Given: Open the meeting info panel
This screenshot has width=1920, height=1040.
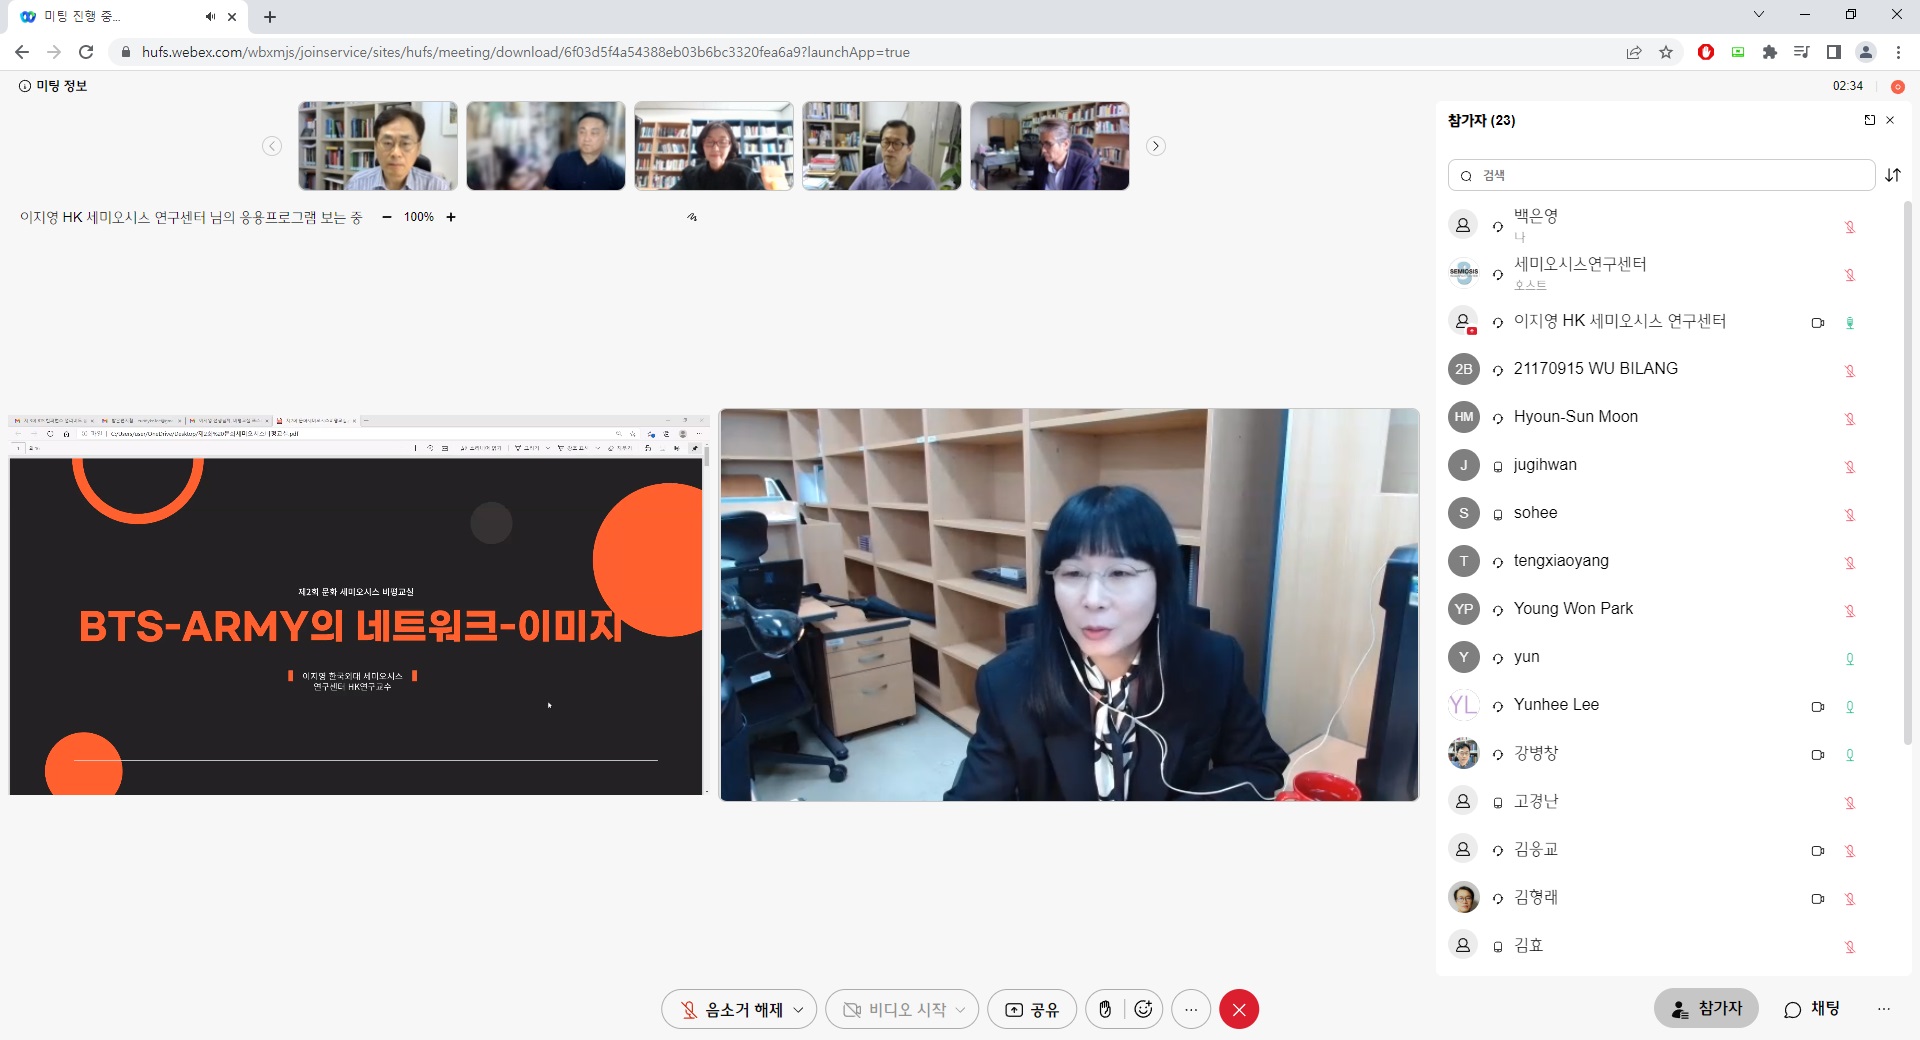Looking at the screenshot, I should 53,86.
